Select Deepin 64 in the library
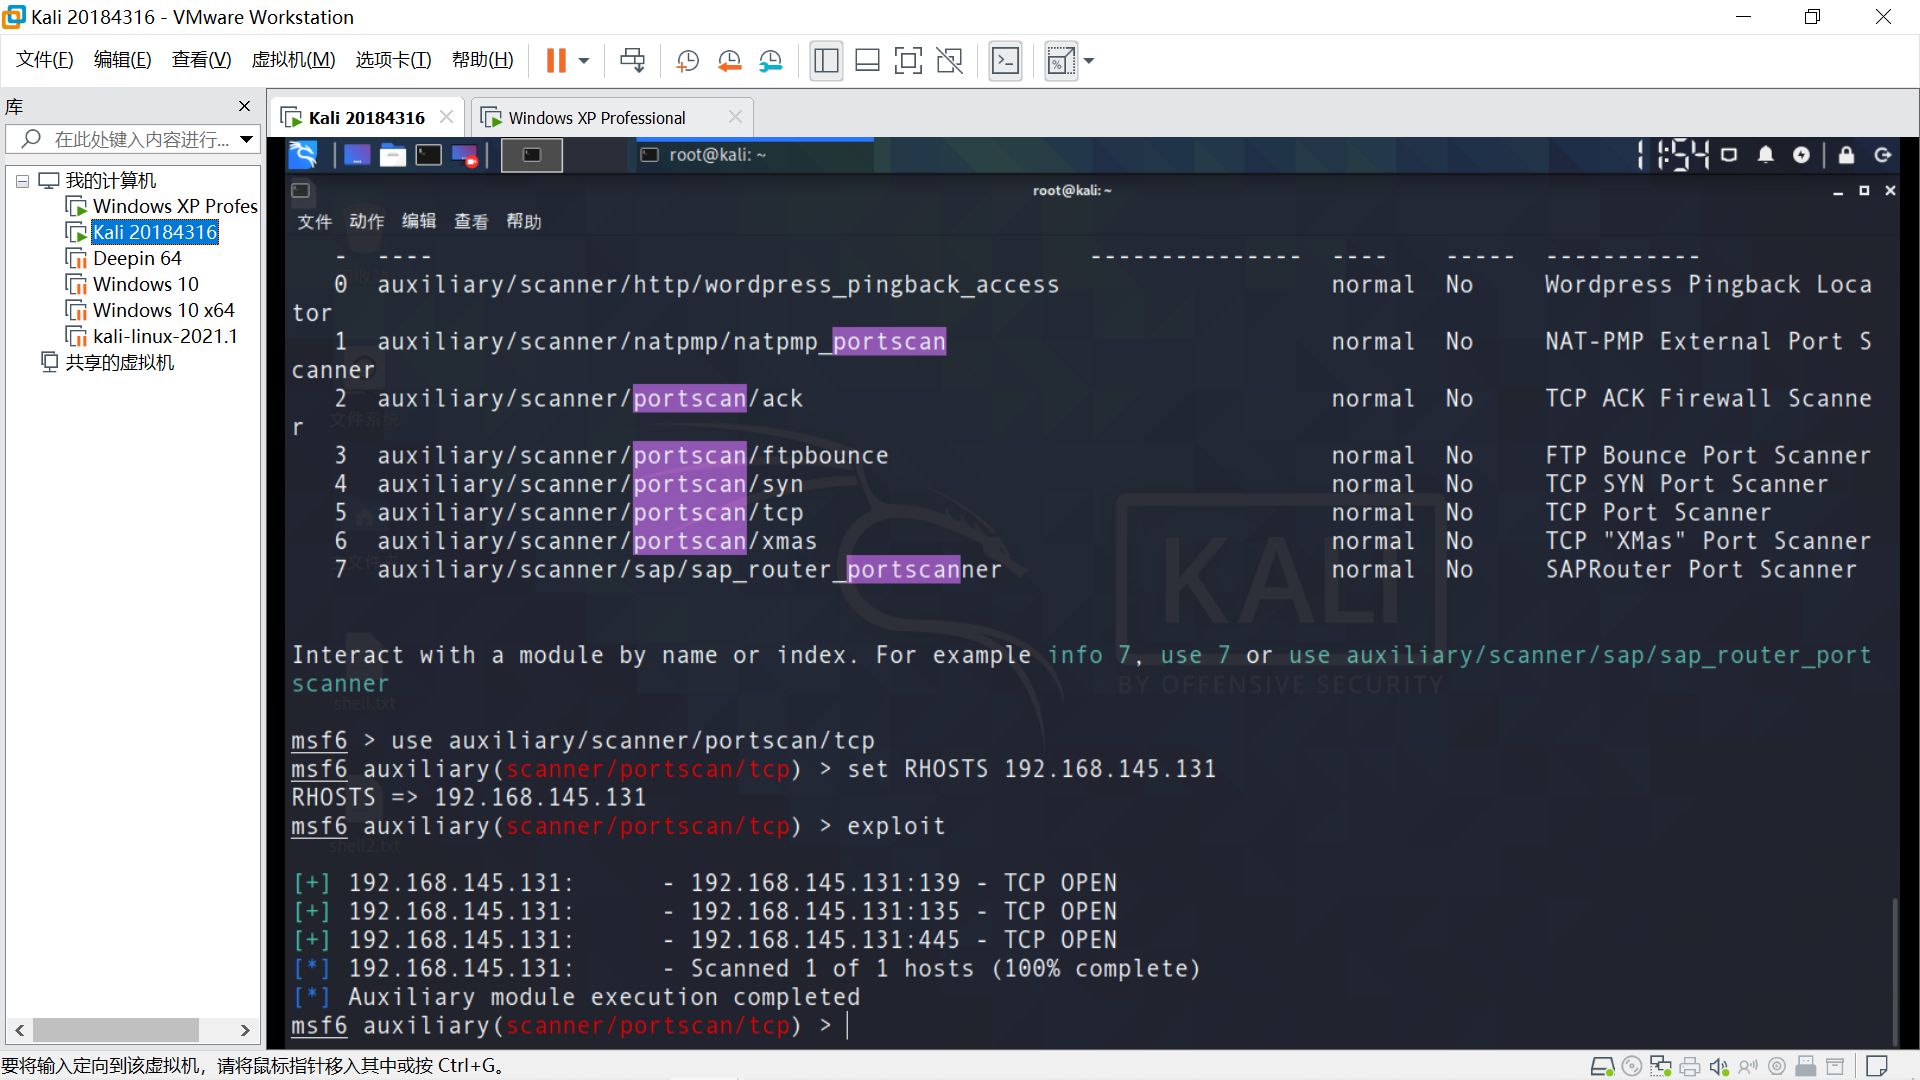Image resolution: width=1920 pixels, height=1080 pixels. pyautogui.click(x=137, y=258)
